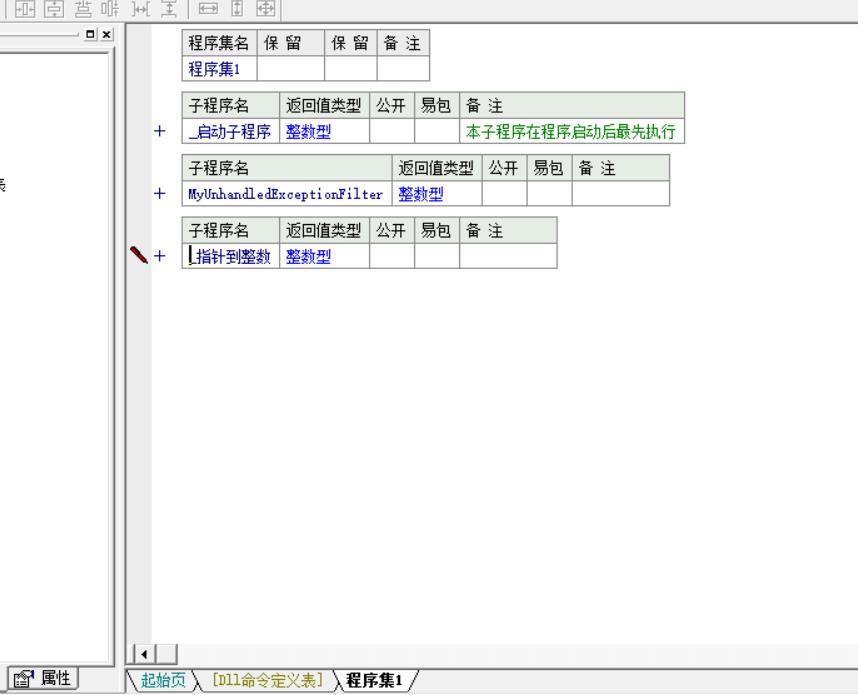Click the left panel float/maximize button

click(90, 34)
